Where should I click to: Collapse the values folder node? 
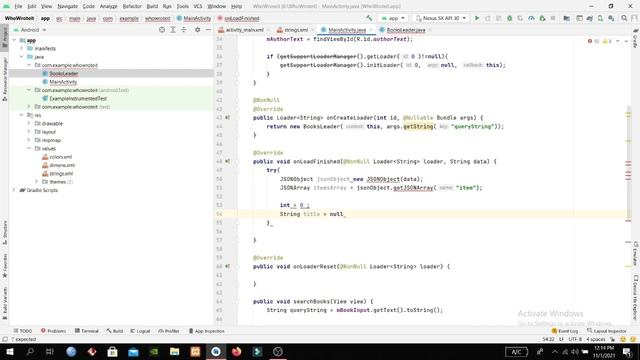(29, 149)
